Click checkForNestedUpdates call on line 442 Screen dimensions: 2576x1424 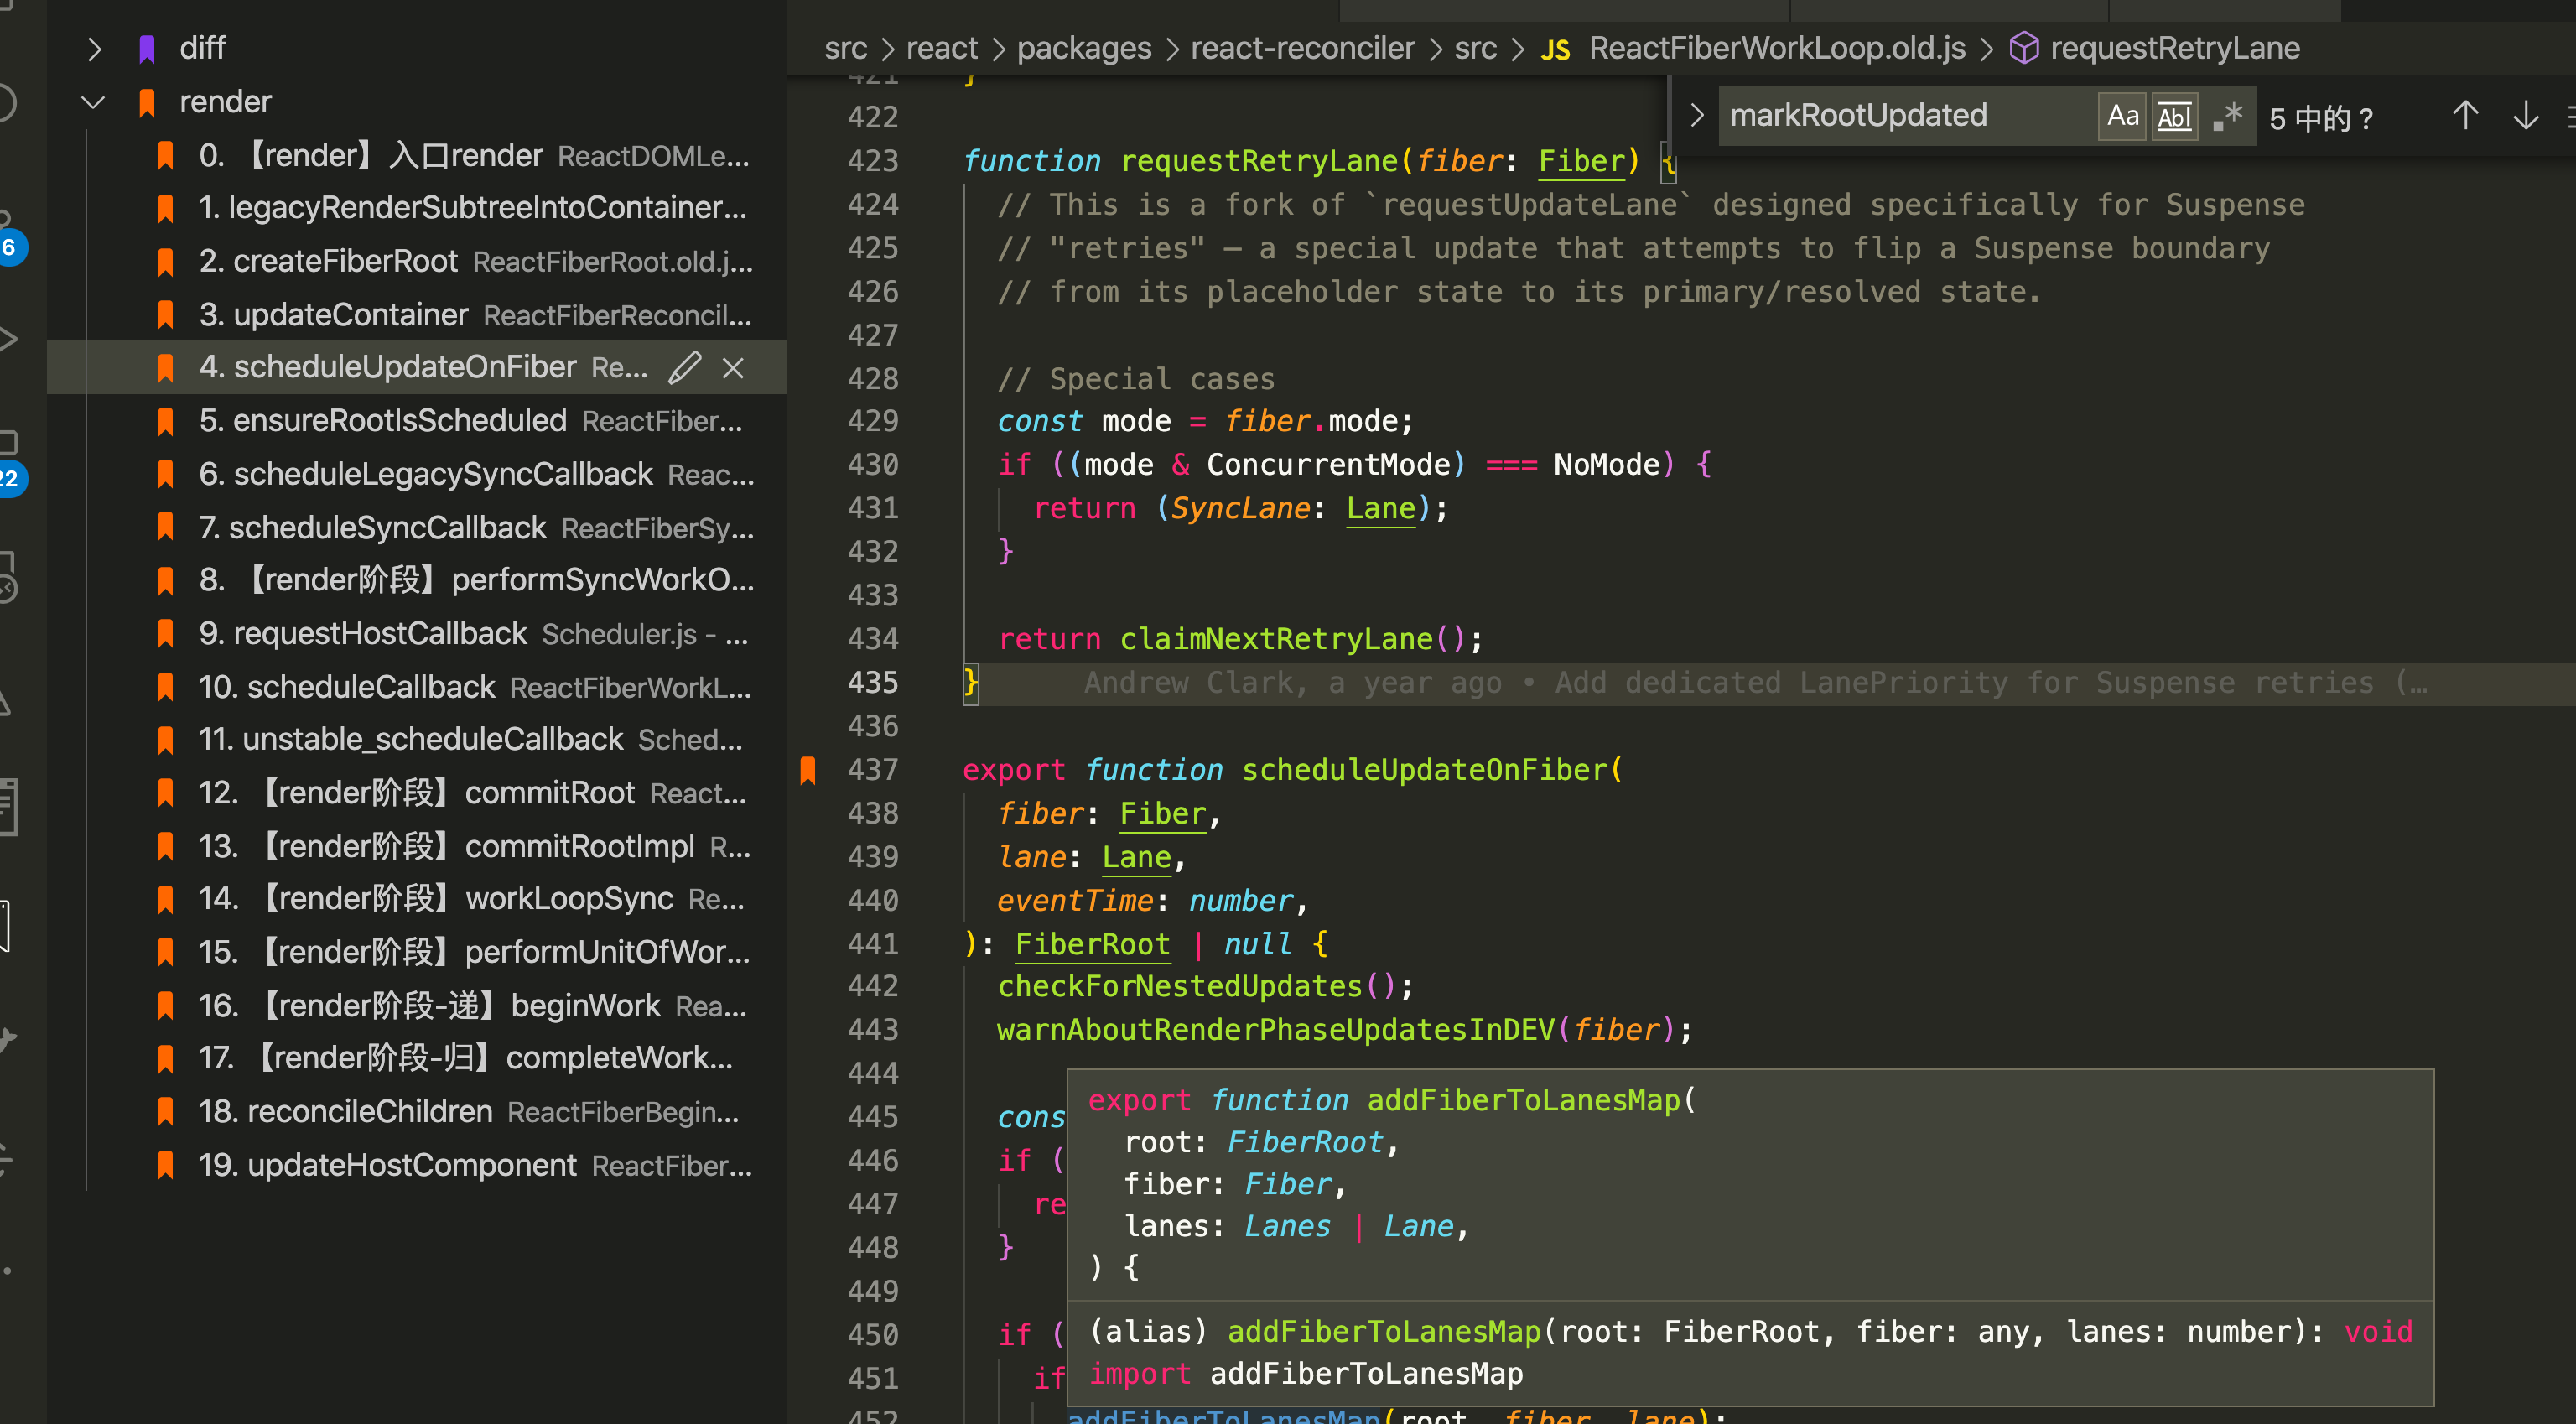(x=1180, y=987)
